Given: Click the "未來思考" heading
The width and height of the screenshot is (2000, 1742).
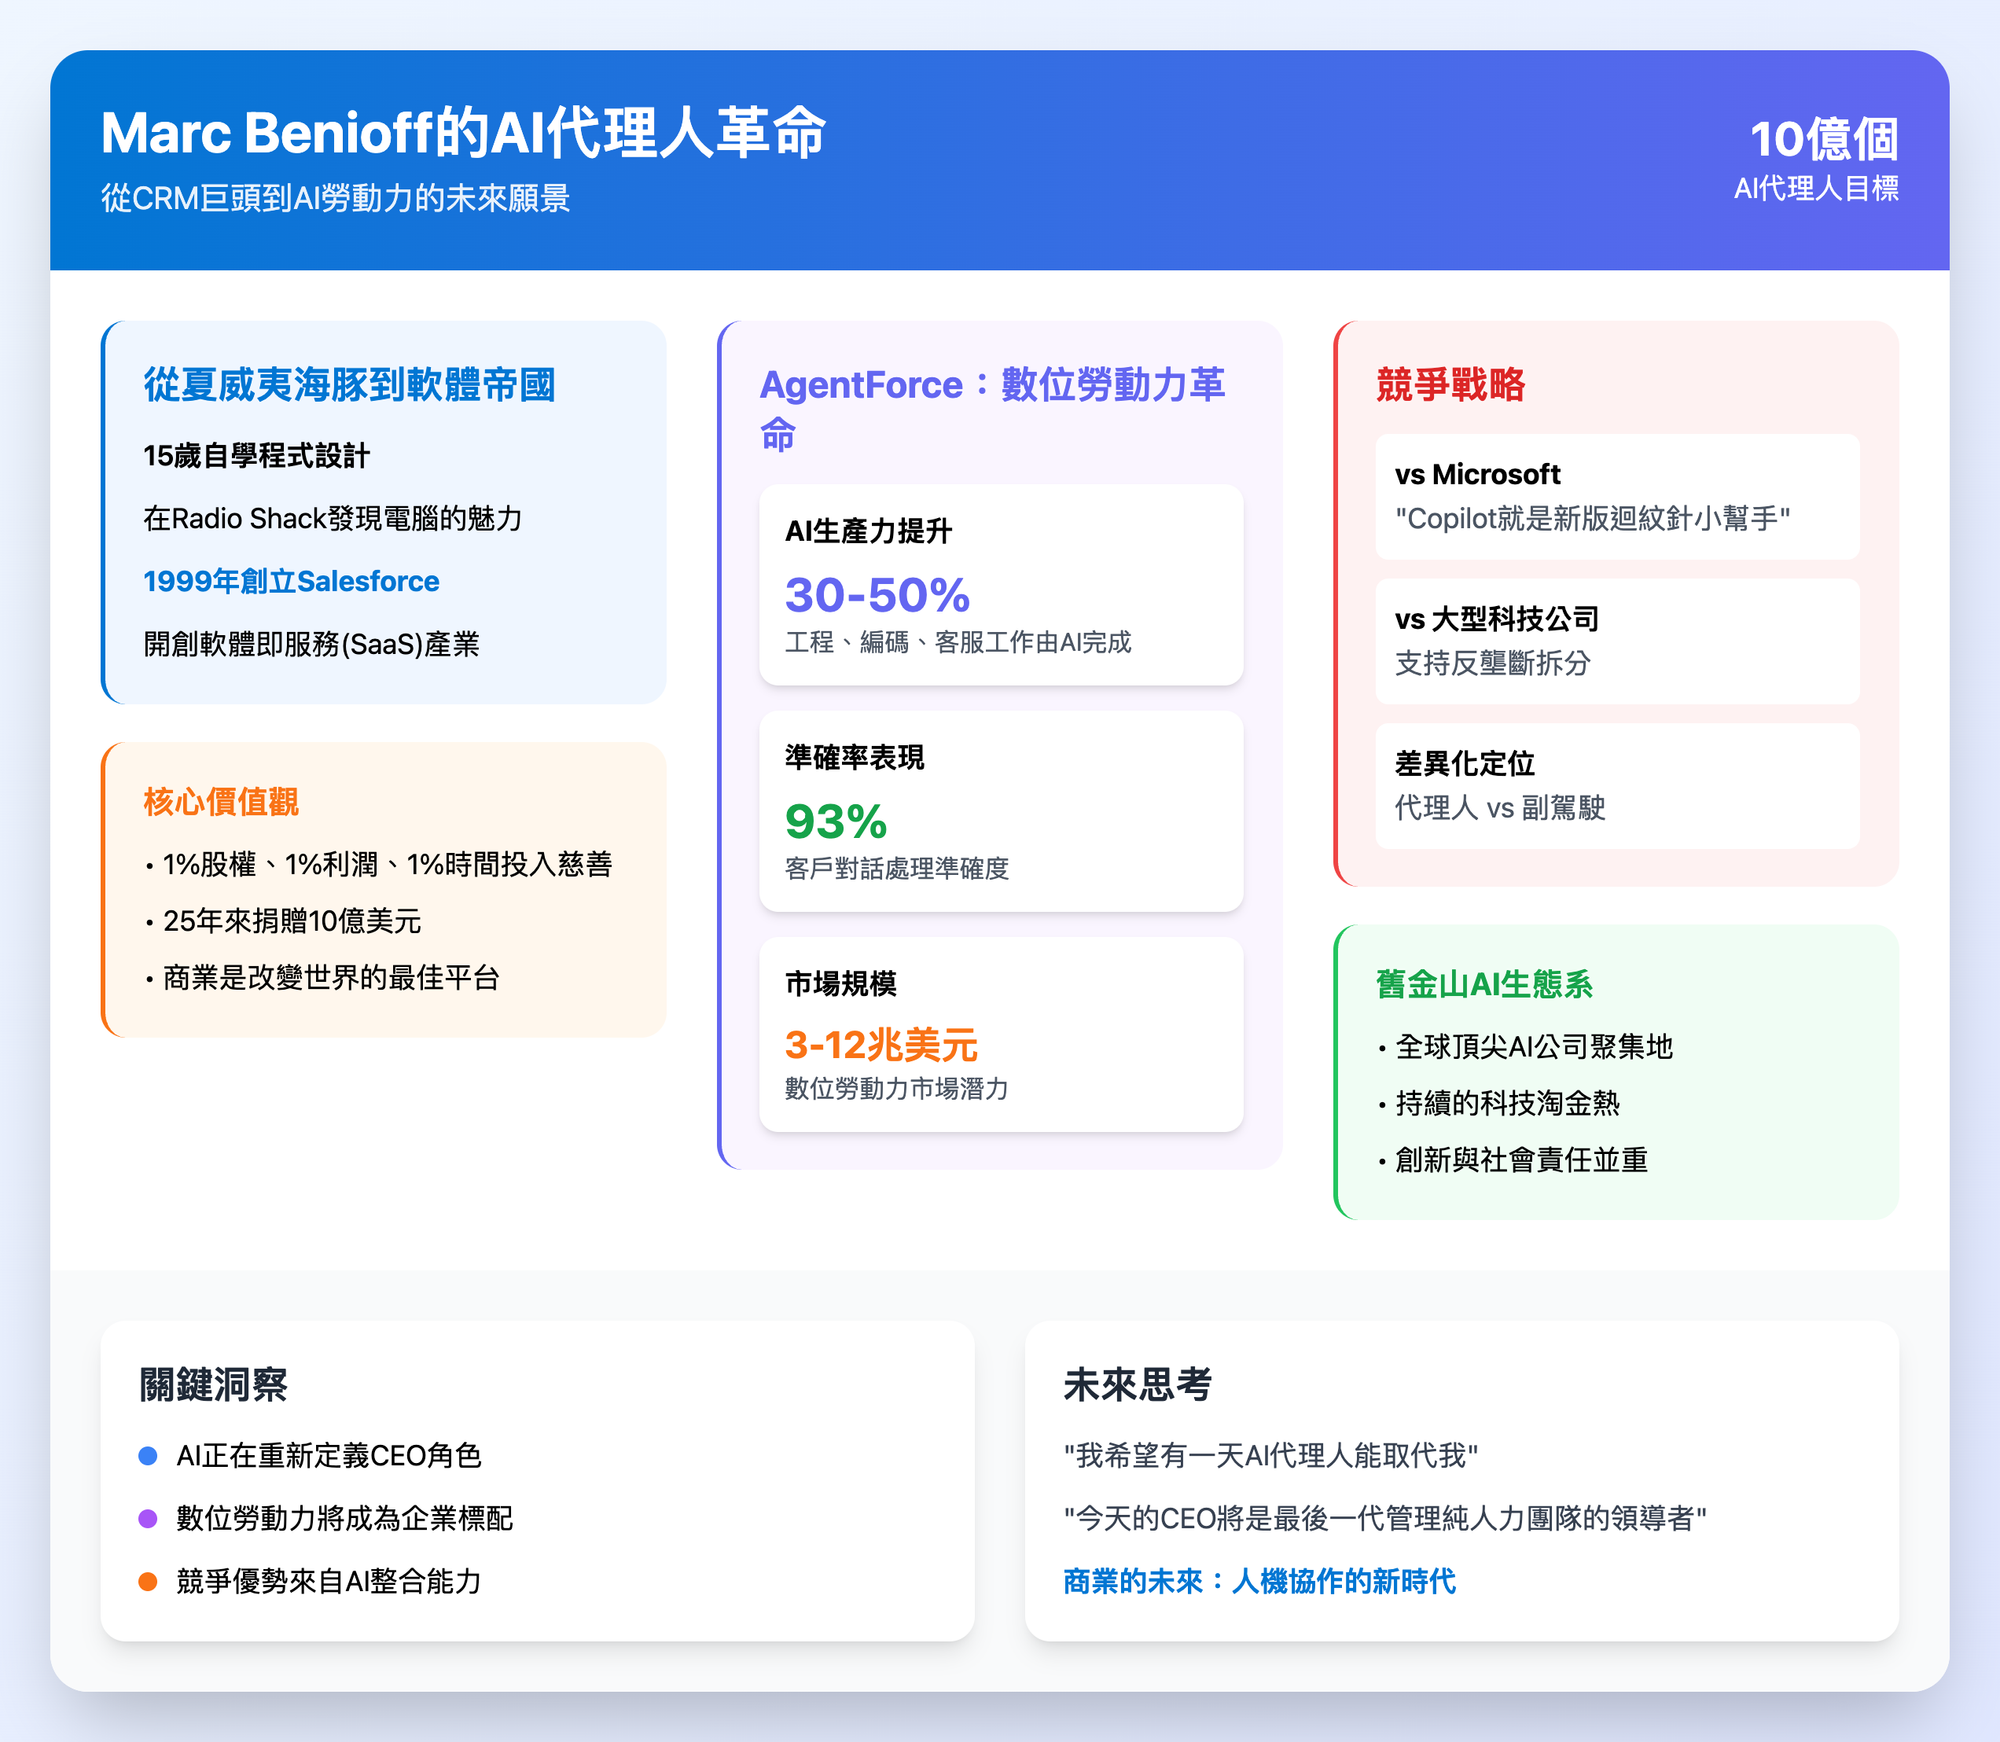Looking at the screenshot, I should point(1137,1385).
